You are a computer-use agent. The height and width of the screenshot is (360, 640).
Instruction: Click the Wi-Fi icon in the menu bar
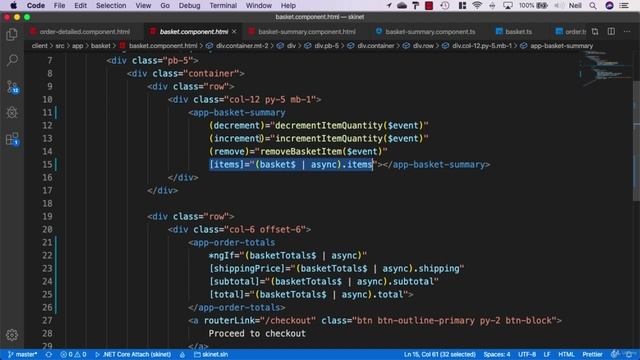point(477,5)
